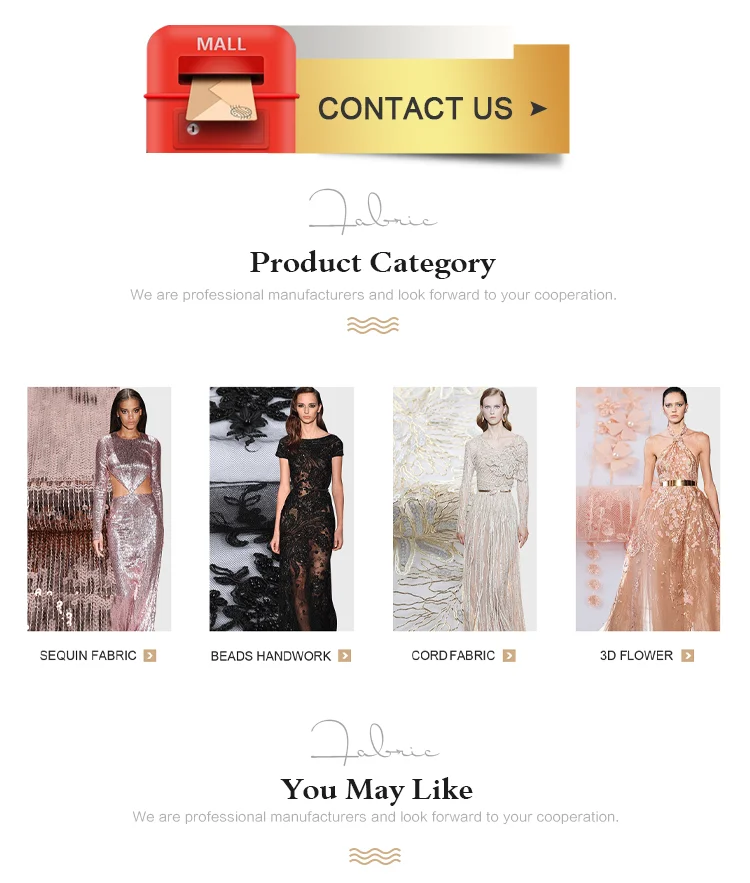
Task: Click the wavy gold divider under You May Like
Action: point(375,856)
